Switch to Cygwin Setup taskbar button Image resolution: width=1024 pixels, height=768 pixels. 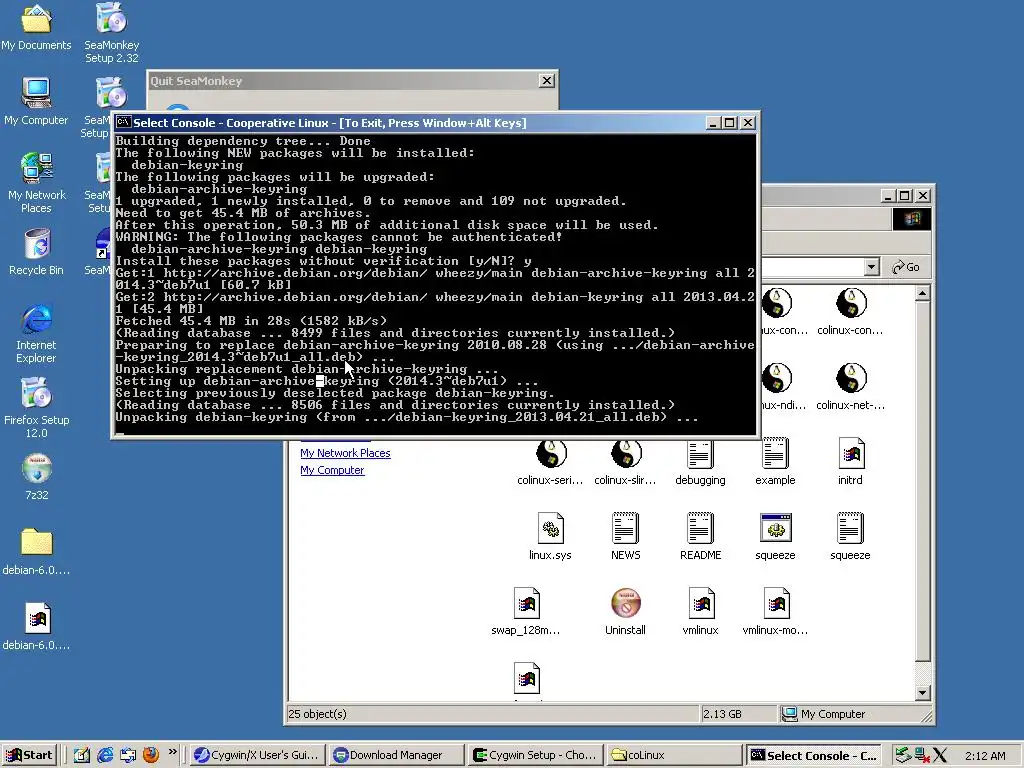tap(534, 756)
